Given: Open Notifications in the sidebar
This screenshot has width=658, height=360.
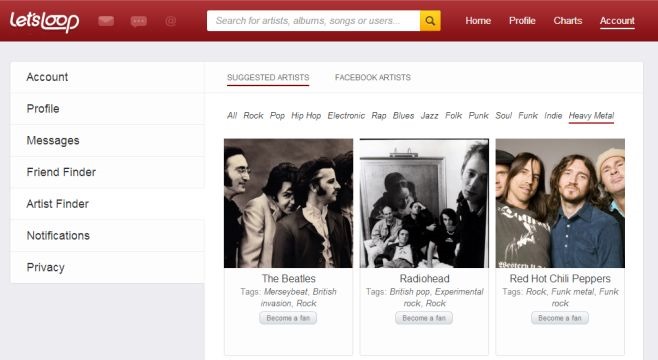Looking at the screenshot, I should [x=107, y=236].
